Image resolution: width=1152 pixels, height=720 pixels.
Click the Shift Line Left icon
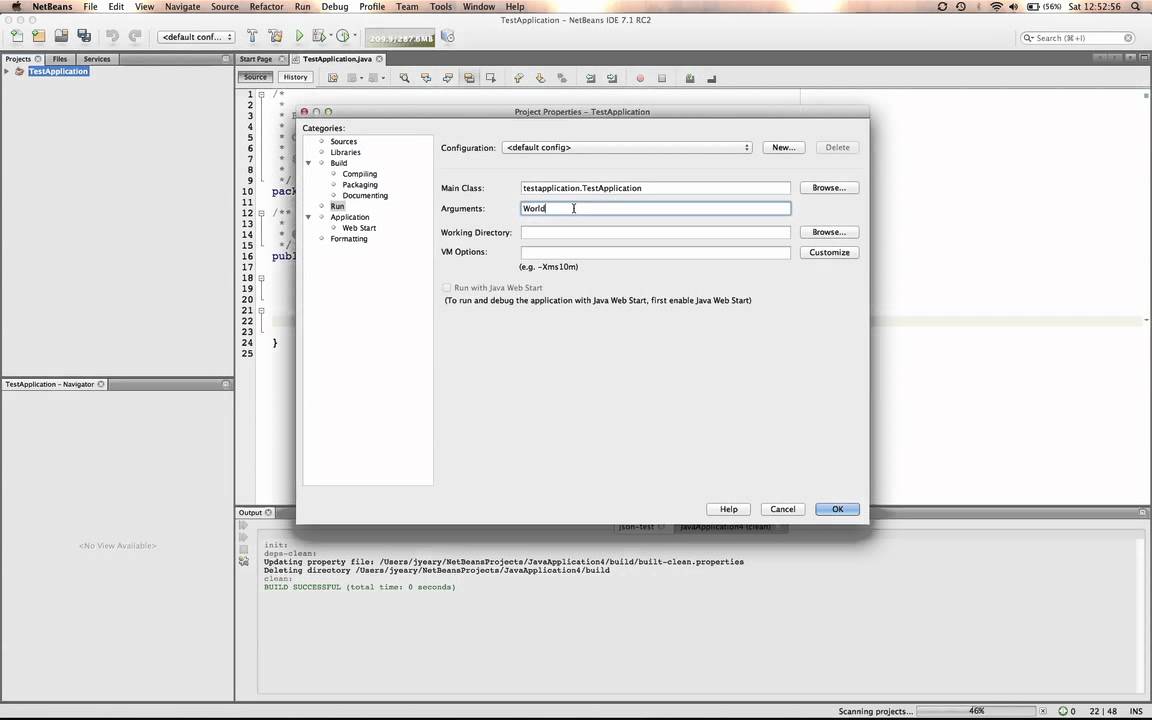tap(590, 78)
